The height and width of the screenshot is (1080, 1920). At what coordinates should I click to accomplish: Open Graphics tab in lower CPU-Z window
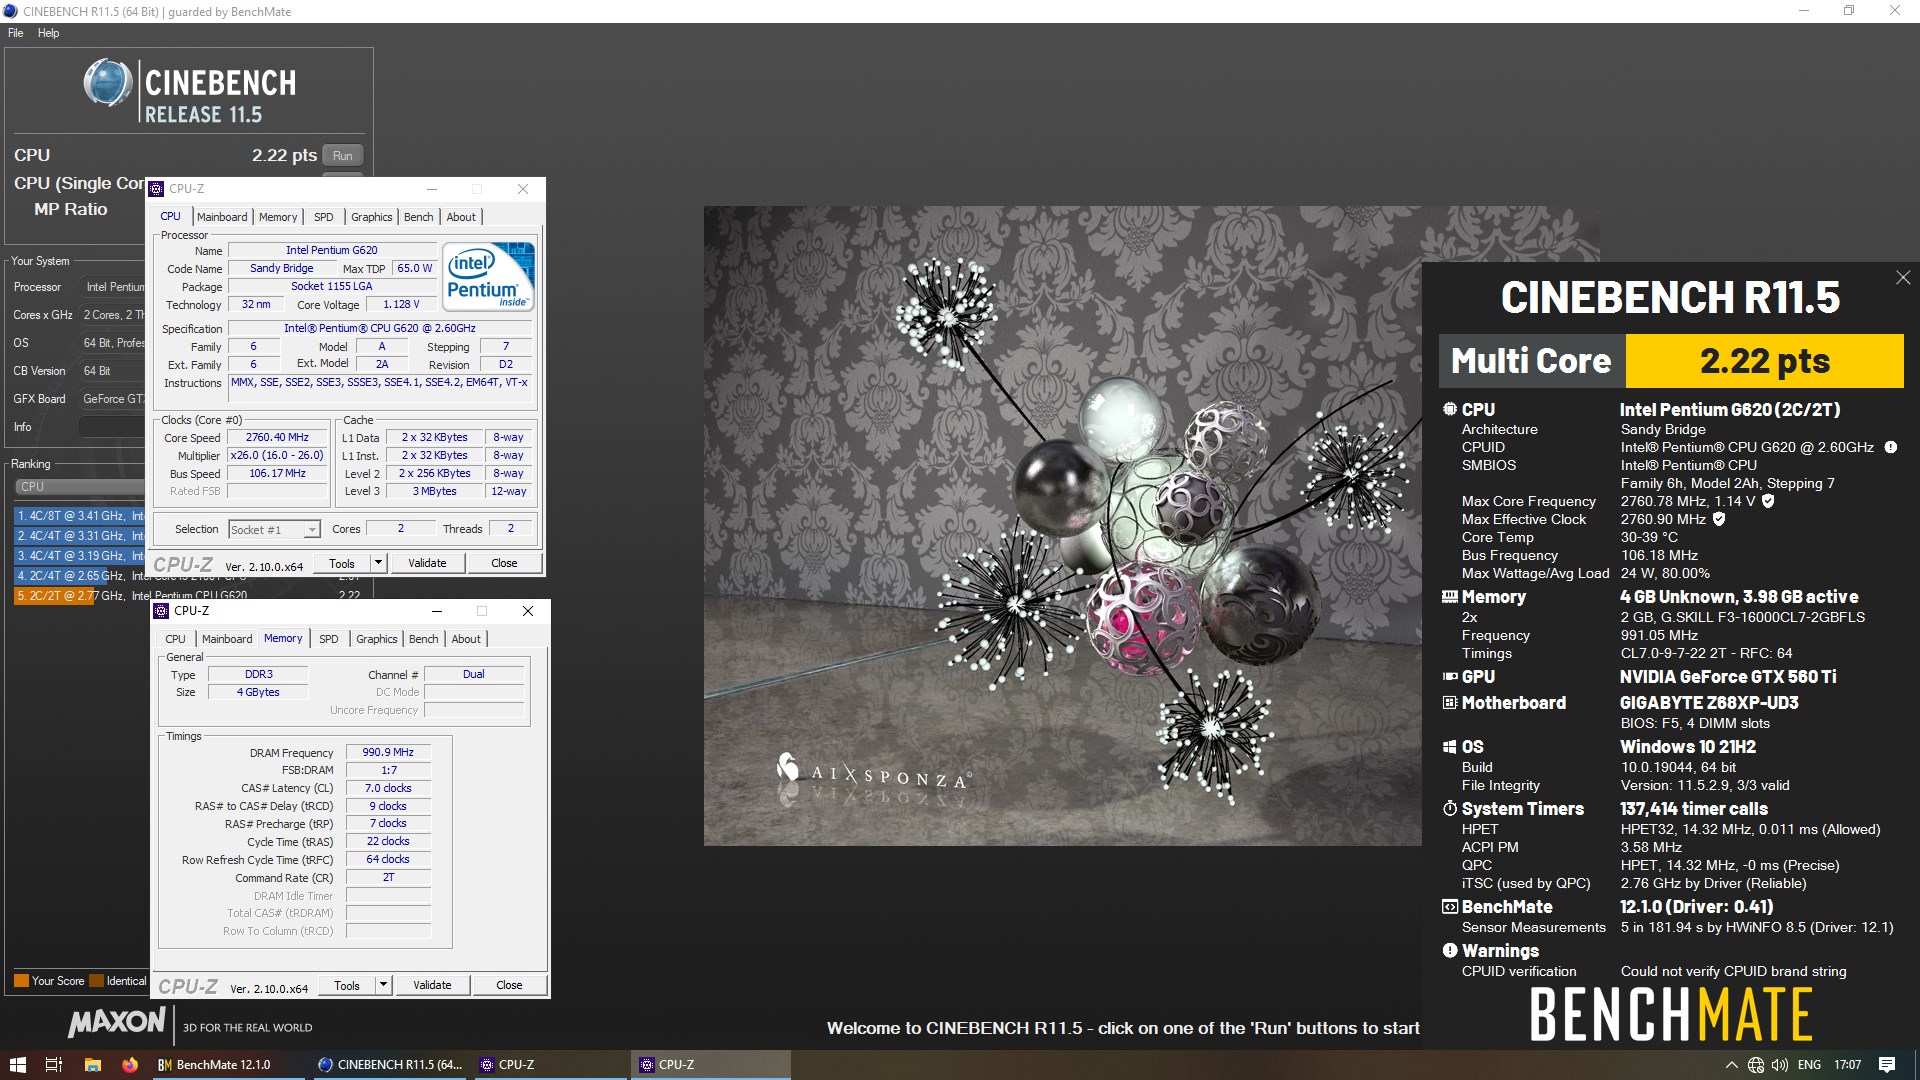[x=377, y=639]
